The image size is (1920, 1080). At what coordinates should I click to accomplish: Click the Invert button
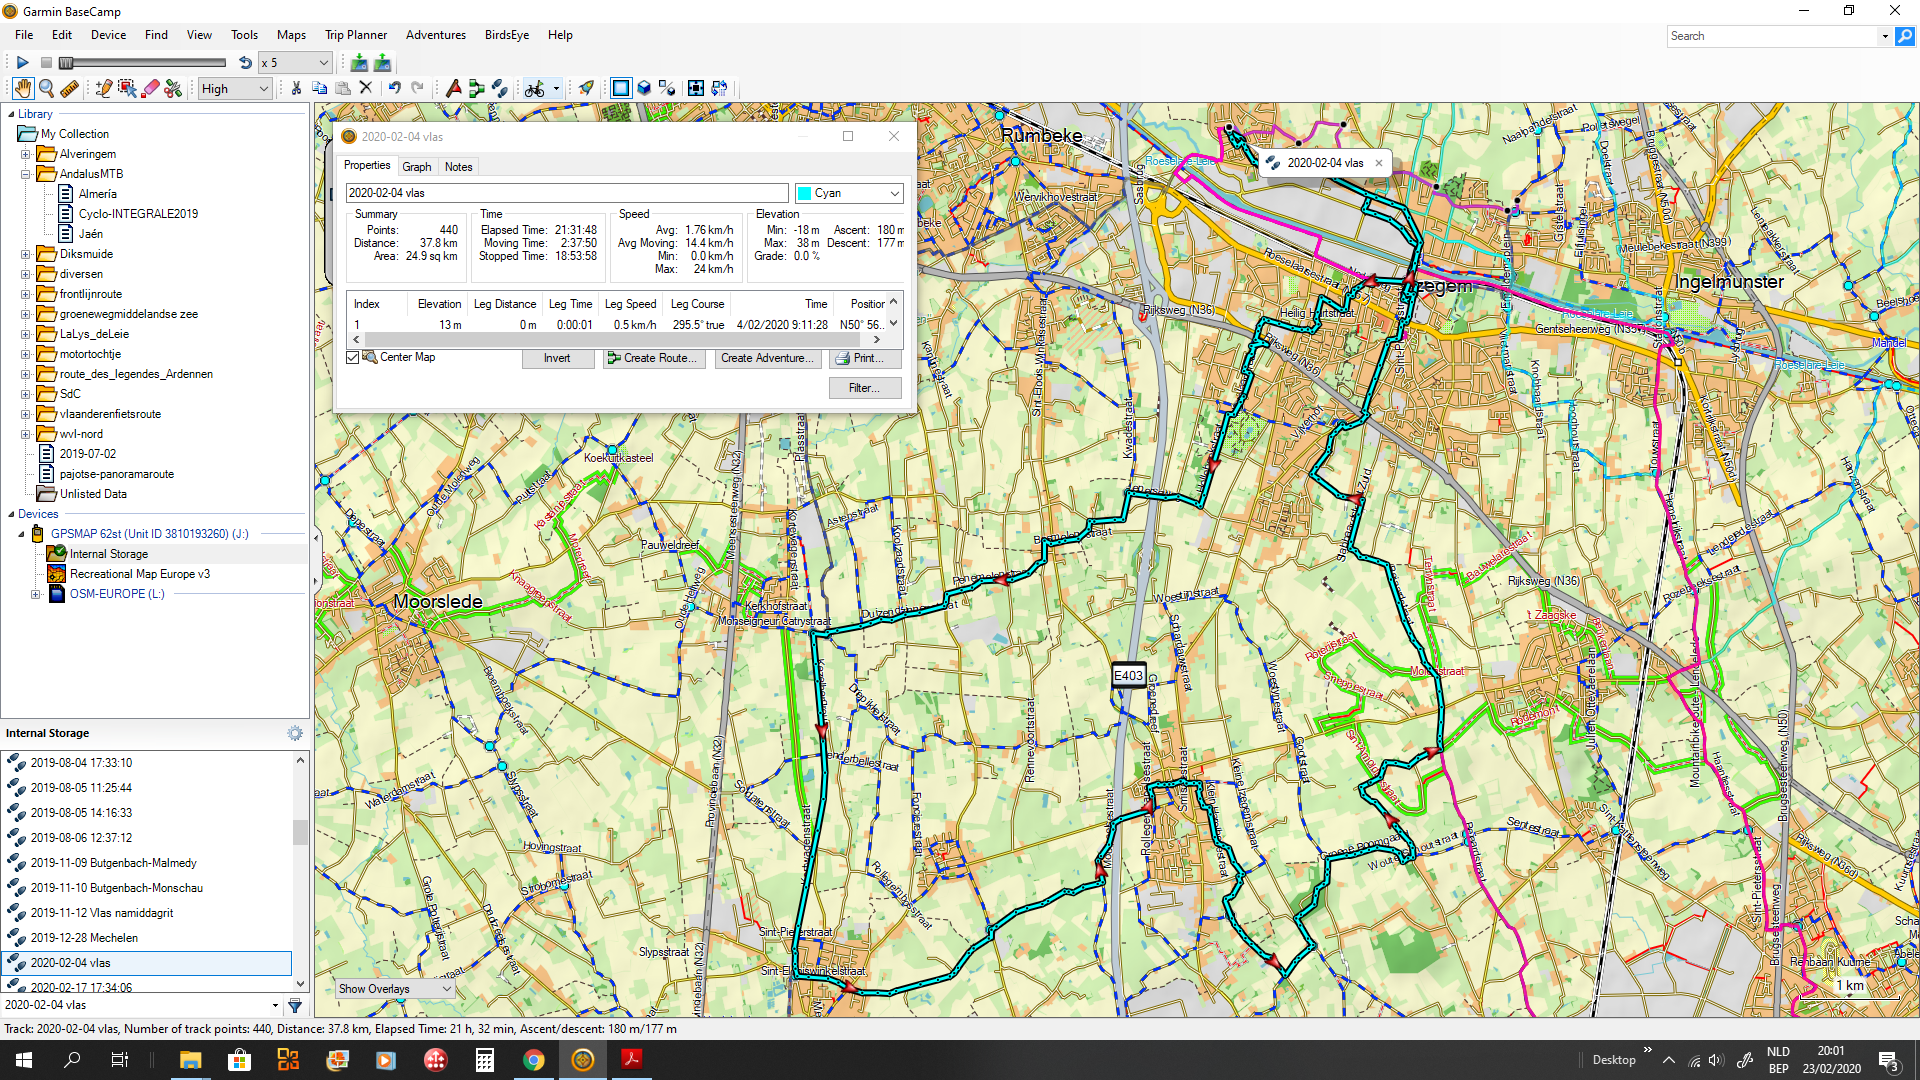(x=557, y=358)
